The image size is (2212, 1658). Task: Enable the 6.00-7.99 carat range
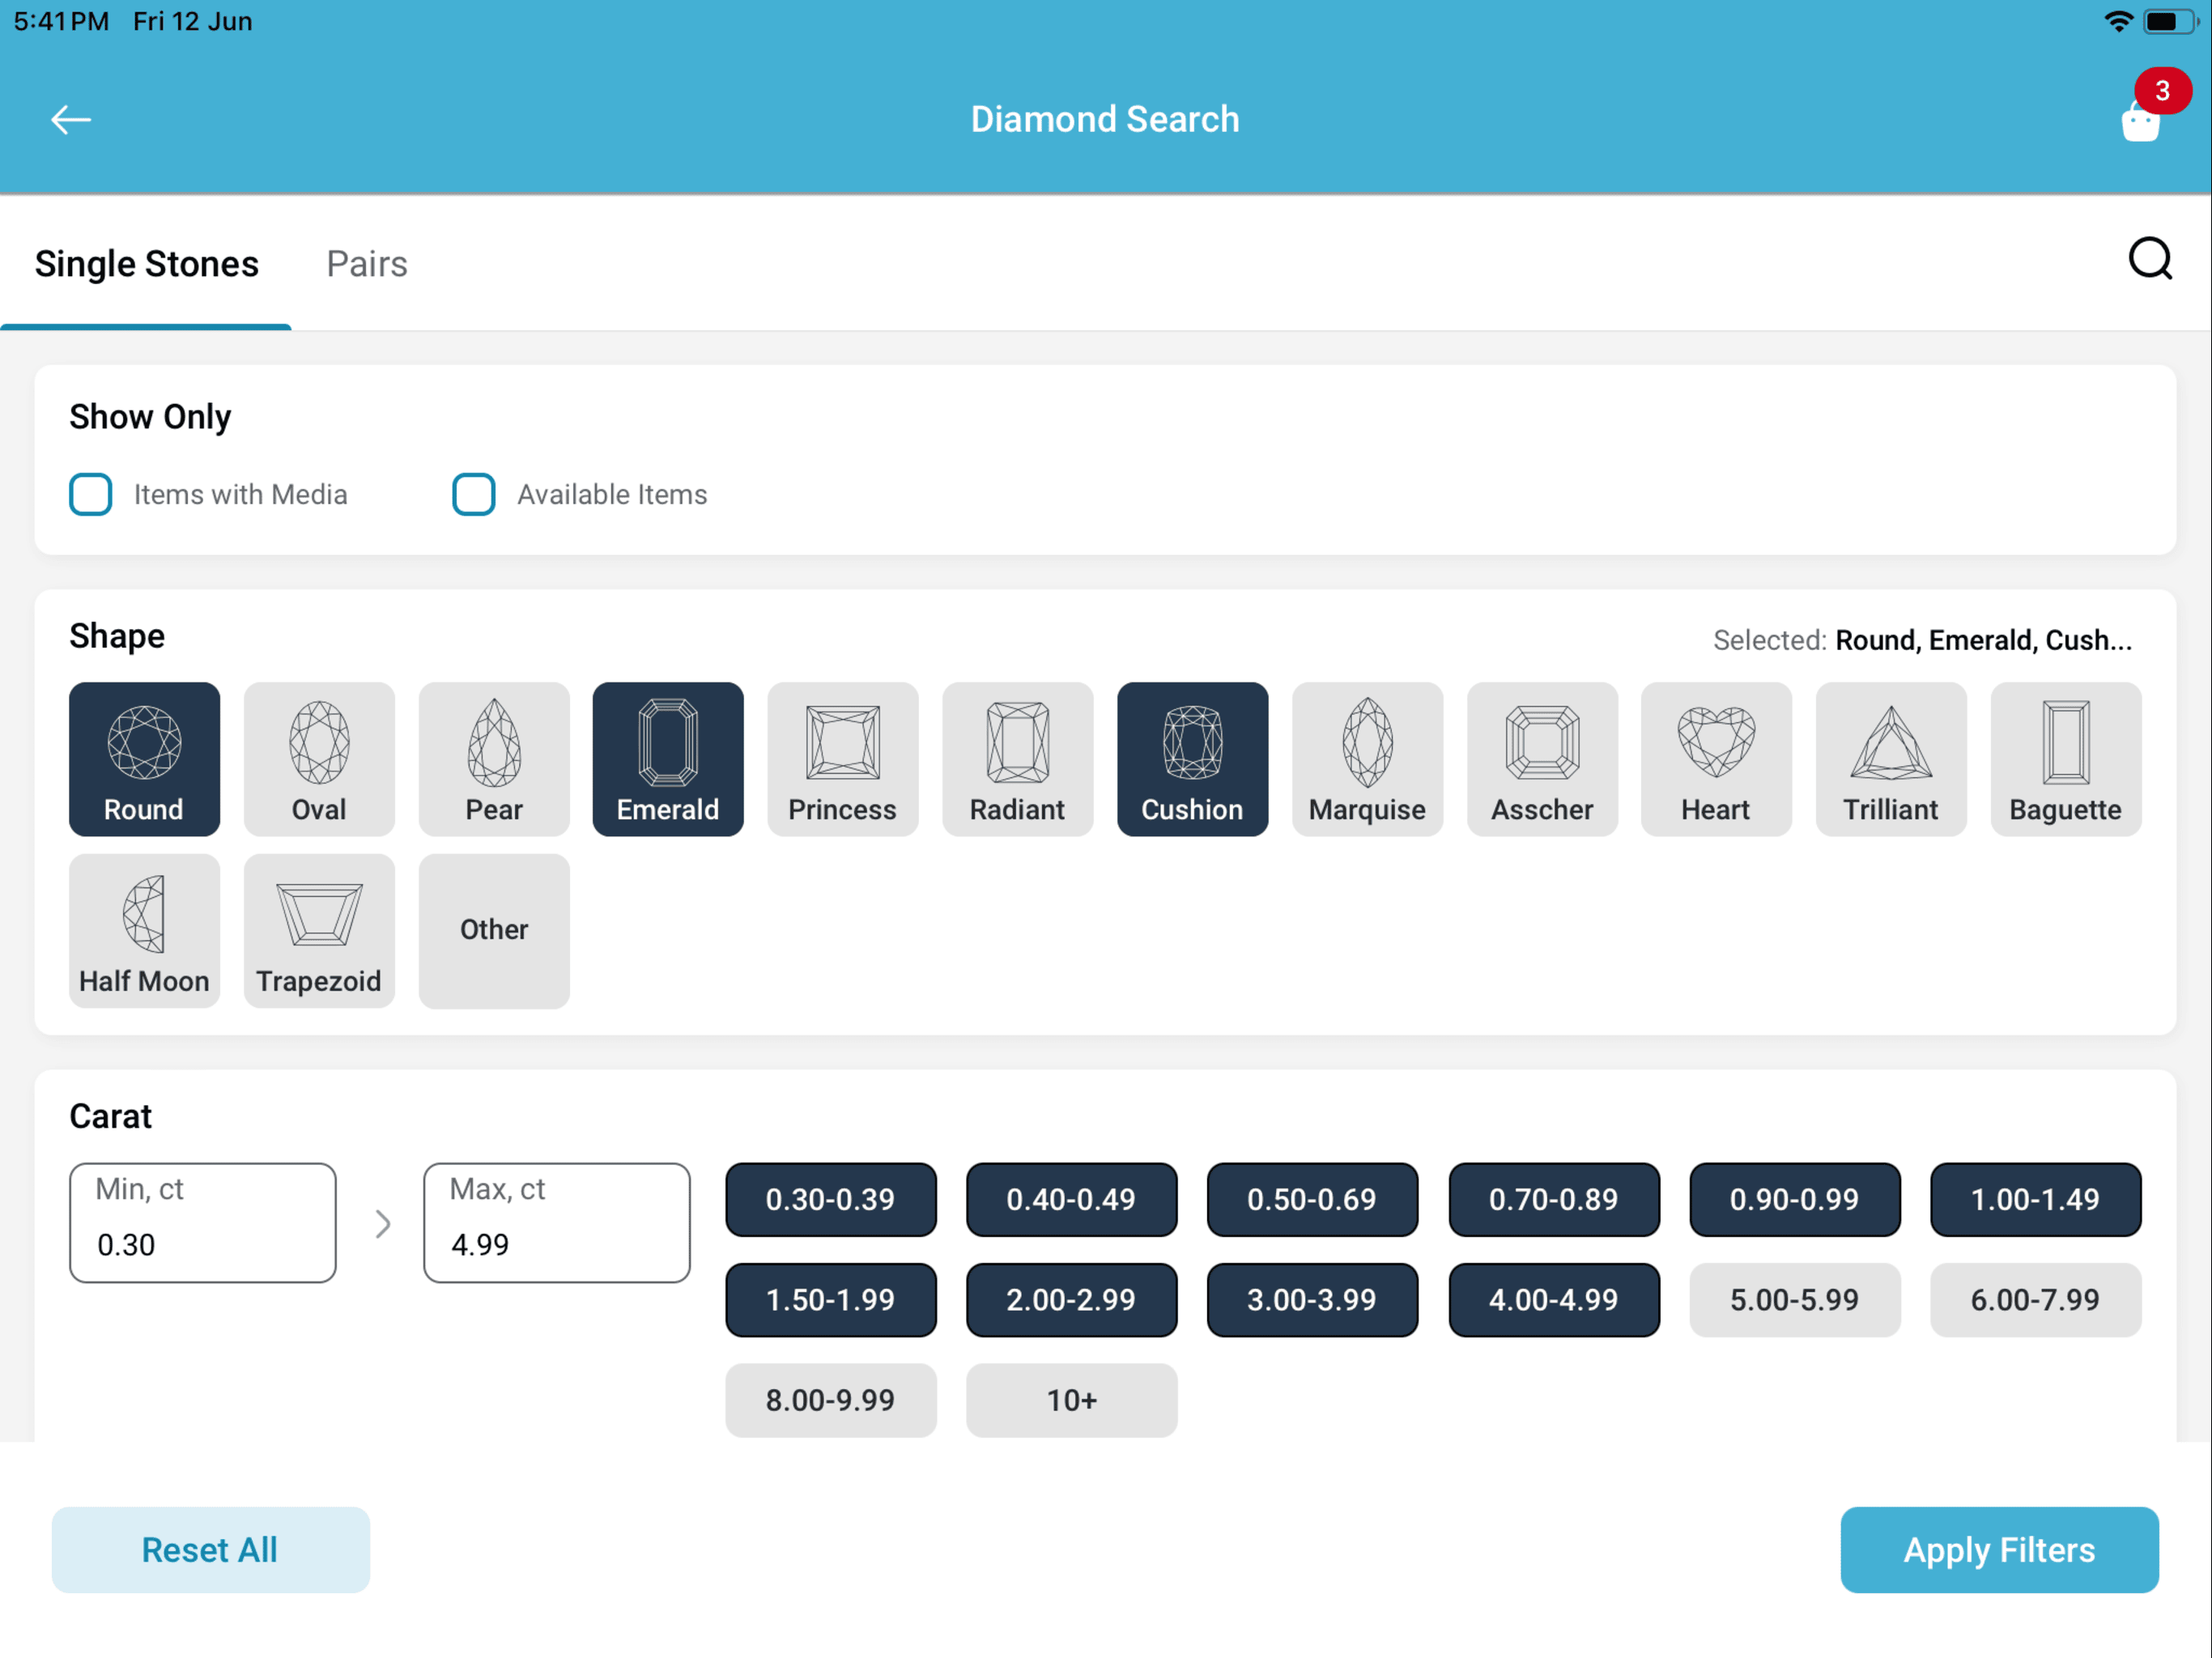click(x=2036, y=1300)
